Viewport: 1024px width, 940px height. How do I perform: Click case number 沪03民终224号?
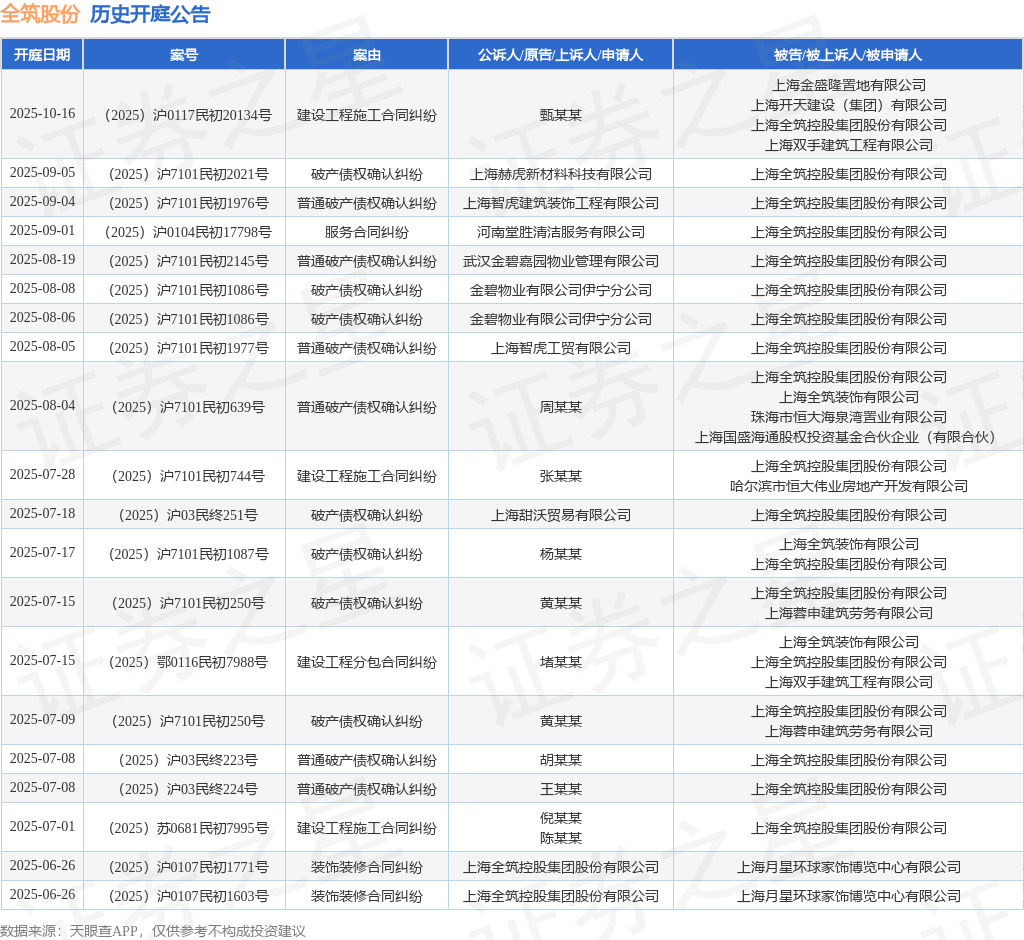point(188,789)
